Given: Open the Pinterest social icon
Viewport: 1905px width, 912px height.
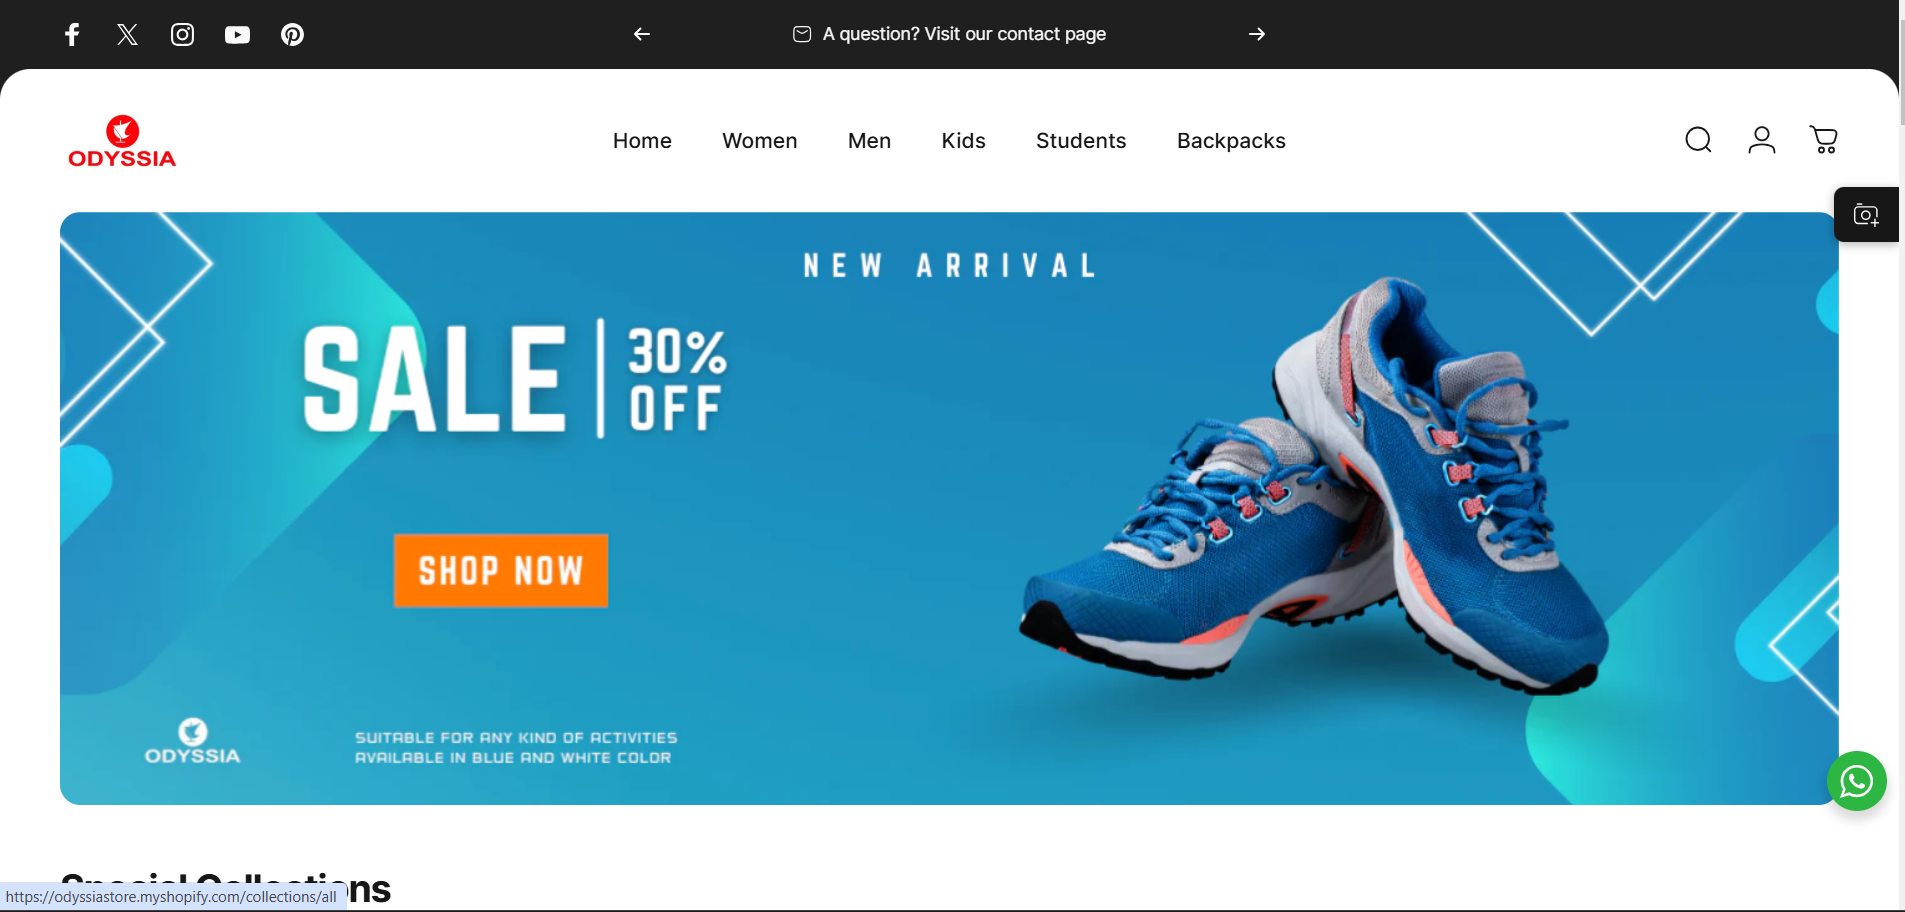Looking at the screenshot, I should [292, 35].
